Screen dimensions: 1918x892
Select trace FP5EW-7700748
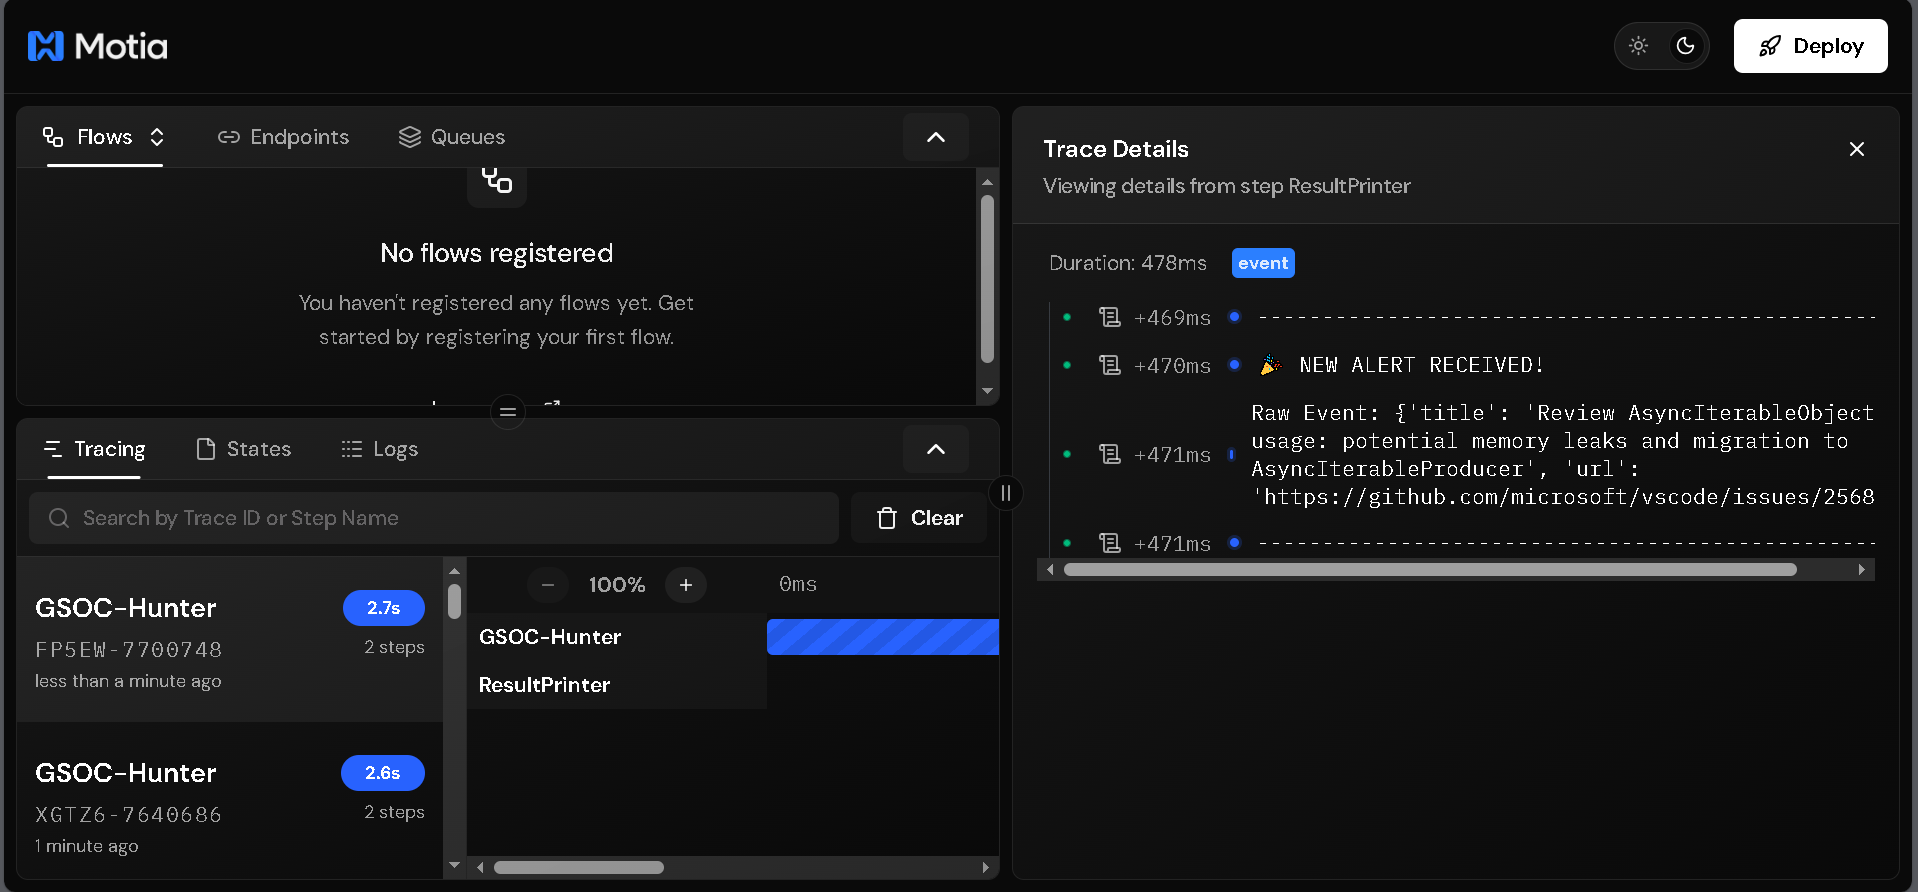(x=230, y=640)
